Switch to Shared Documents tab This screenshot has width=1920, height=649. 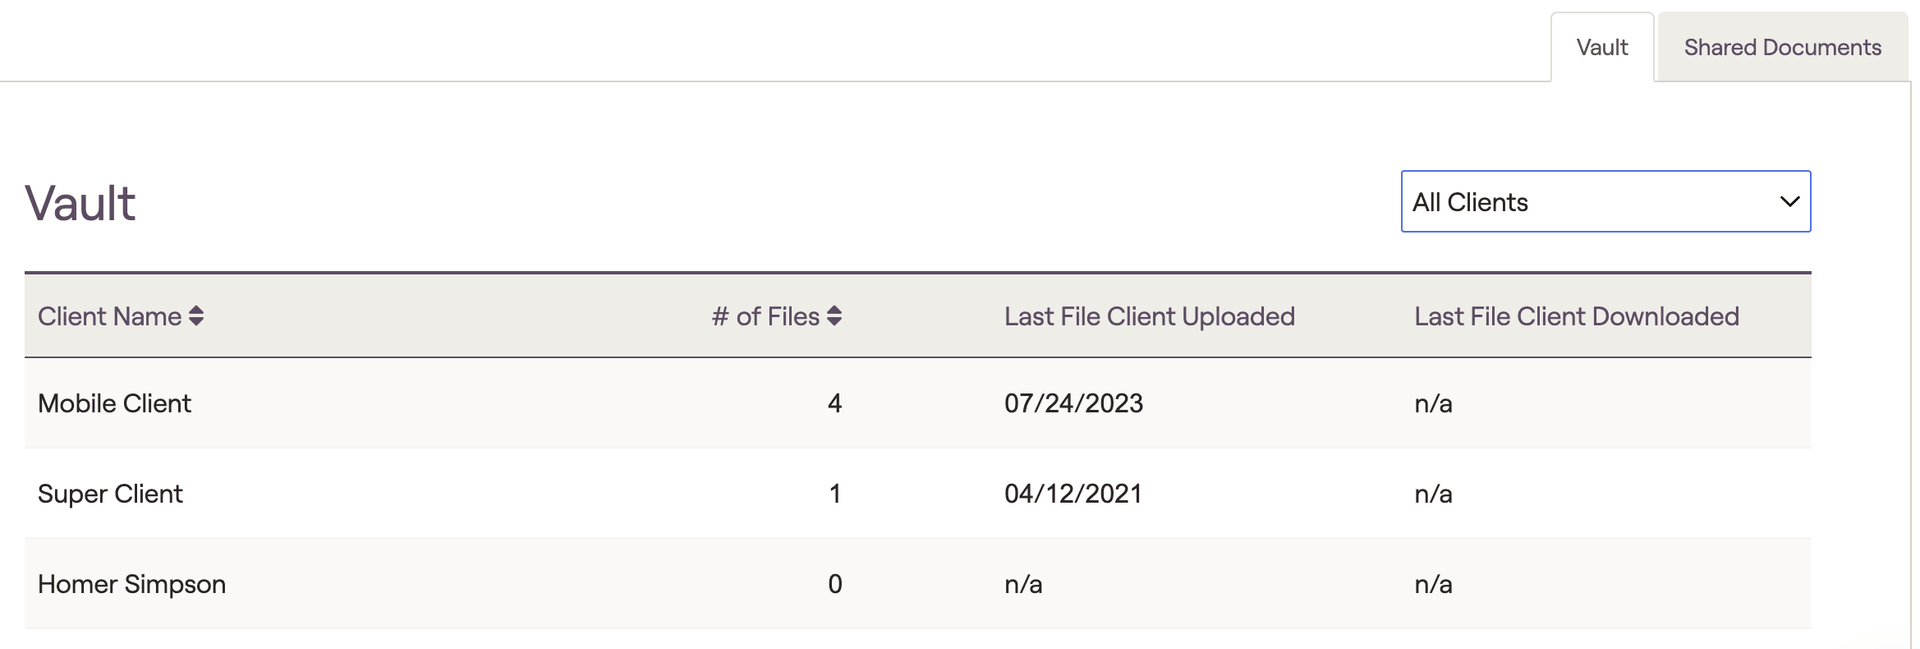coord(1781,48)
